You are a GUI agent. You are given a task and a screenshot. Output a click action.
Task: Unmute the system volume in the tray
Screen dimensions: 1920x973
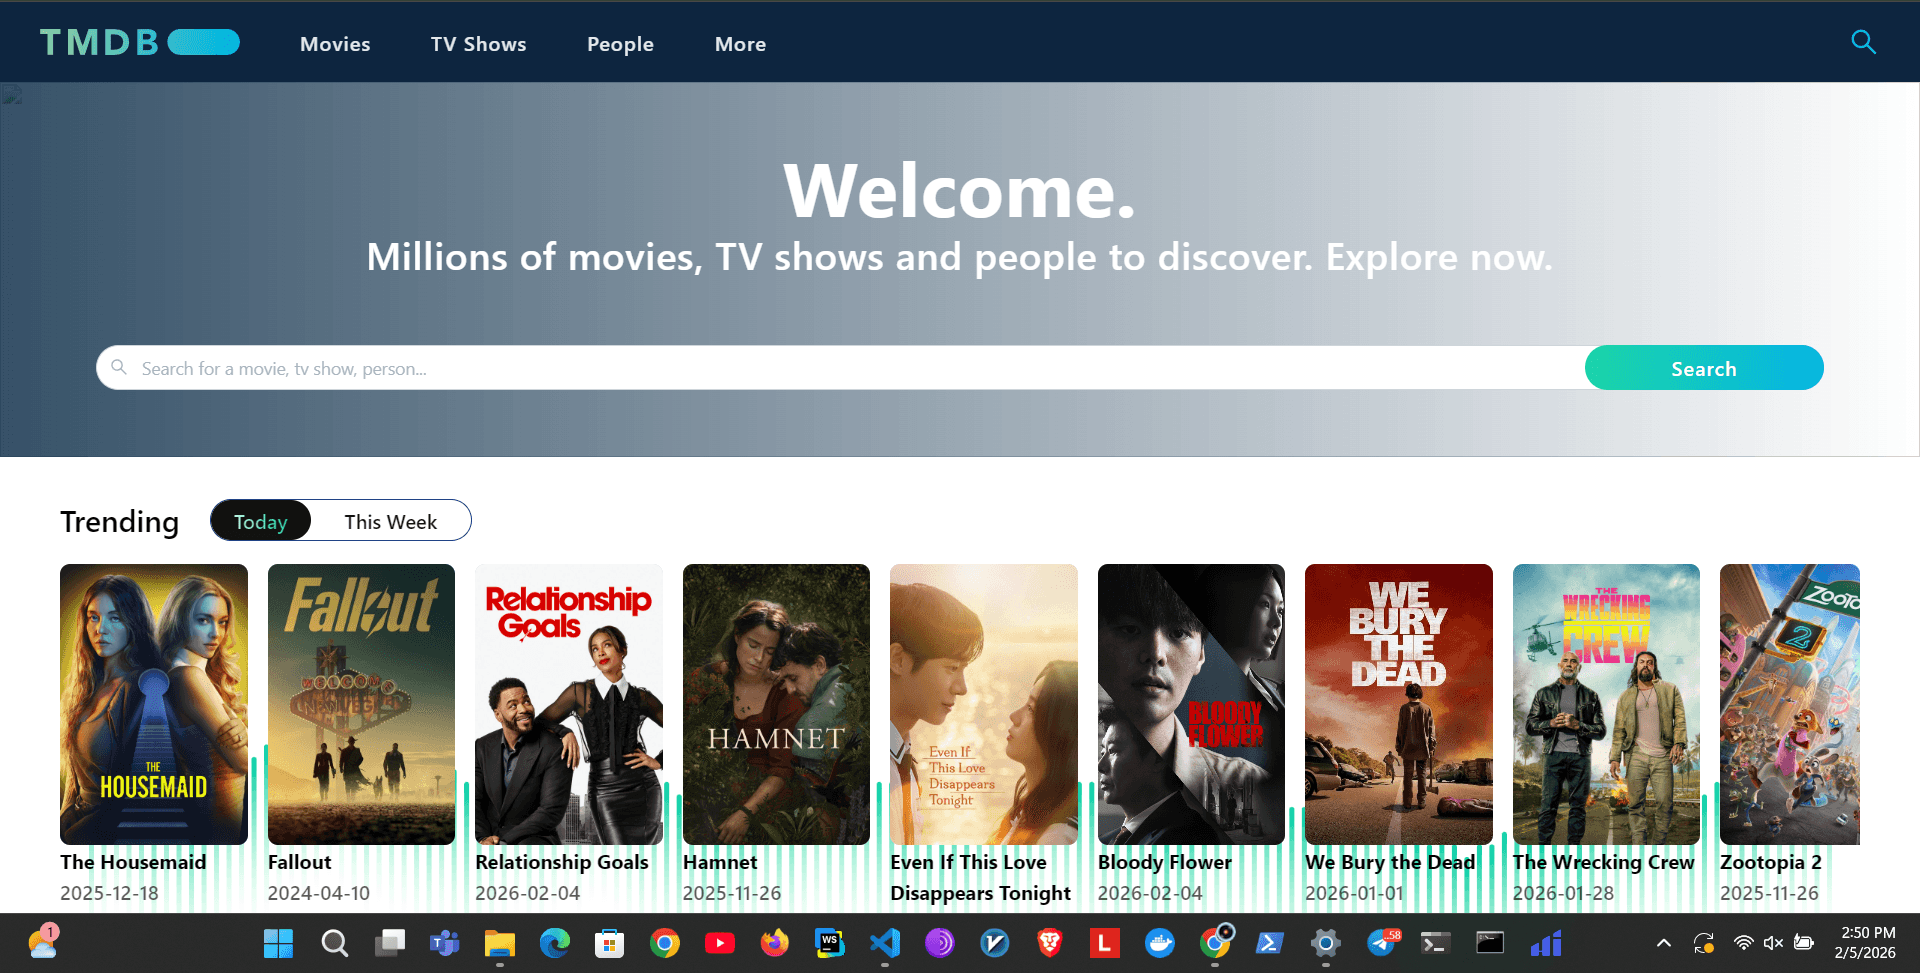1774,943
